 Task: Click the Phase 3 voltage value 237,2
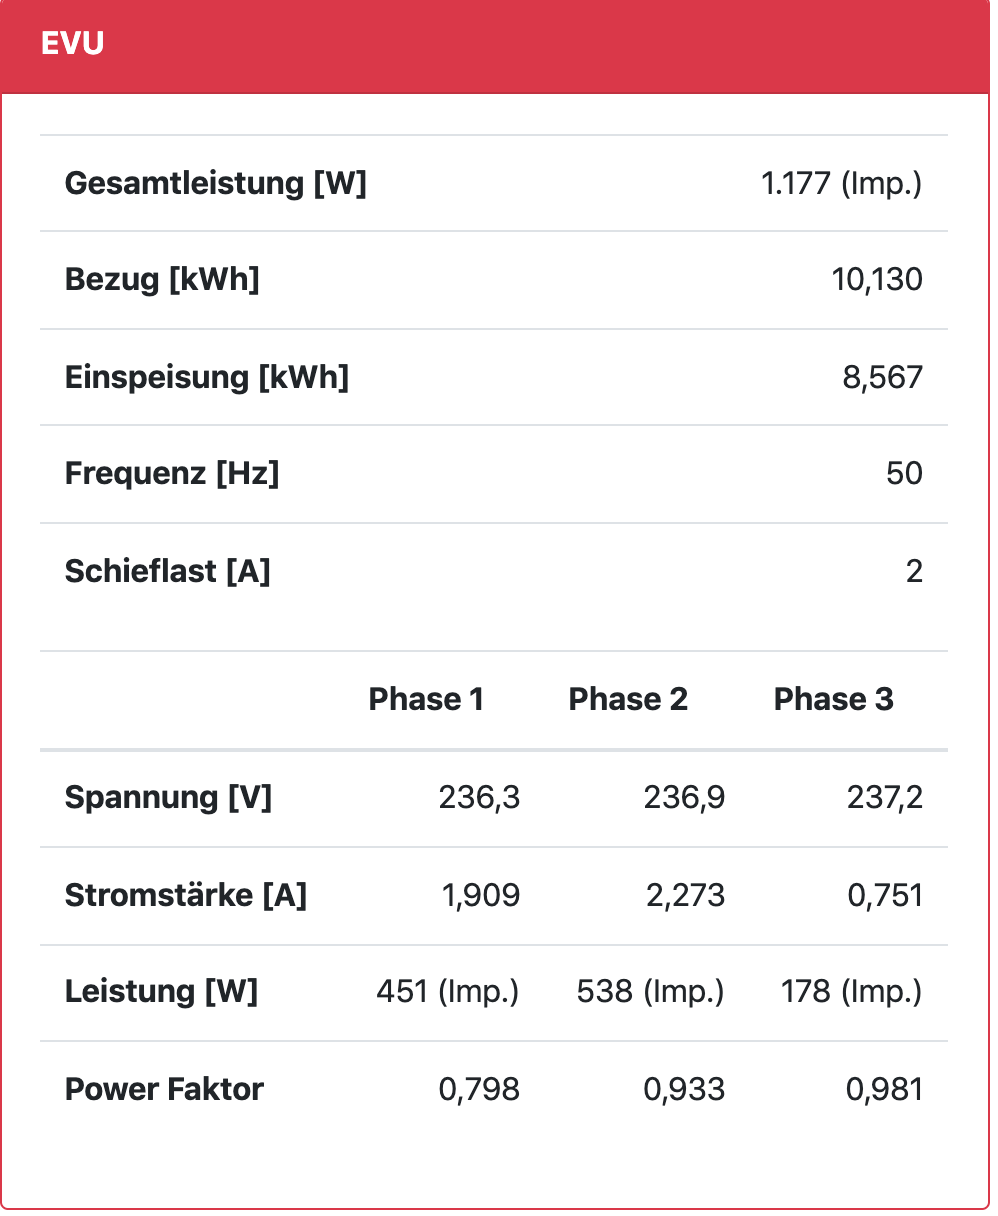click(884, 798)
